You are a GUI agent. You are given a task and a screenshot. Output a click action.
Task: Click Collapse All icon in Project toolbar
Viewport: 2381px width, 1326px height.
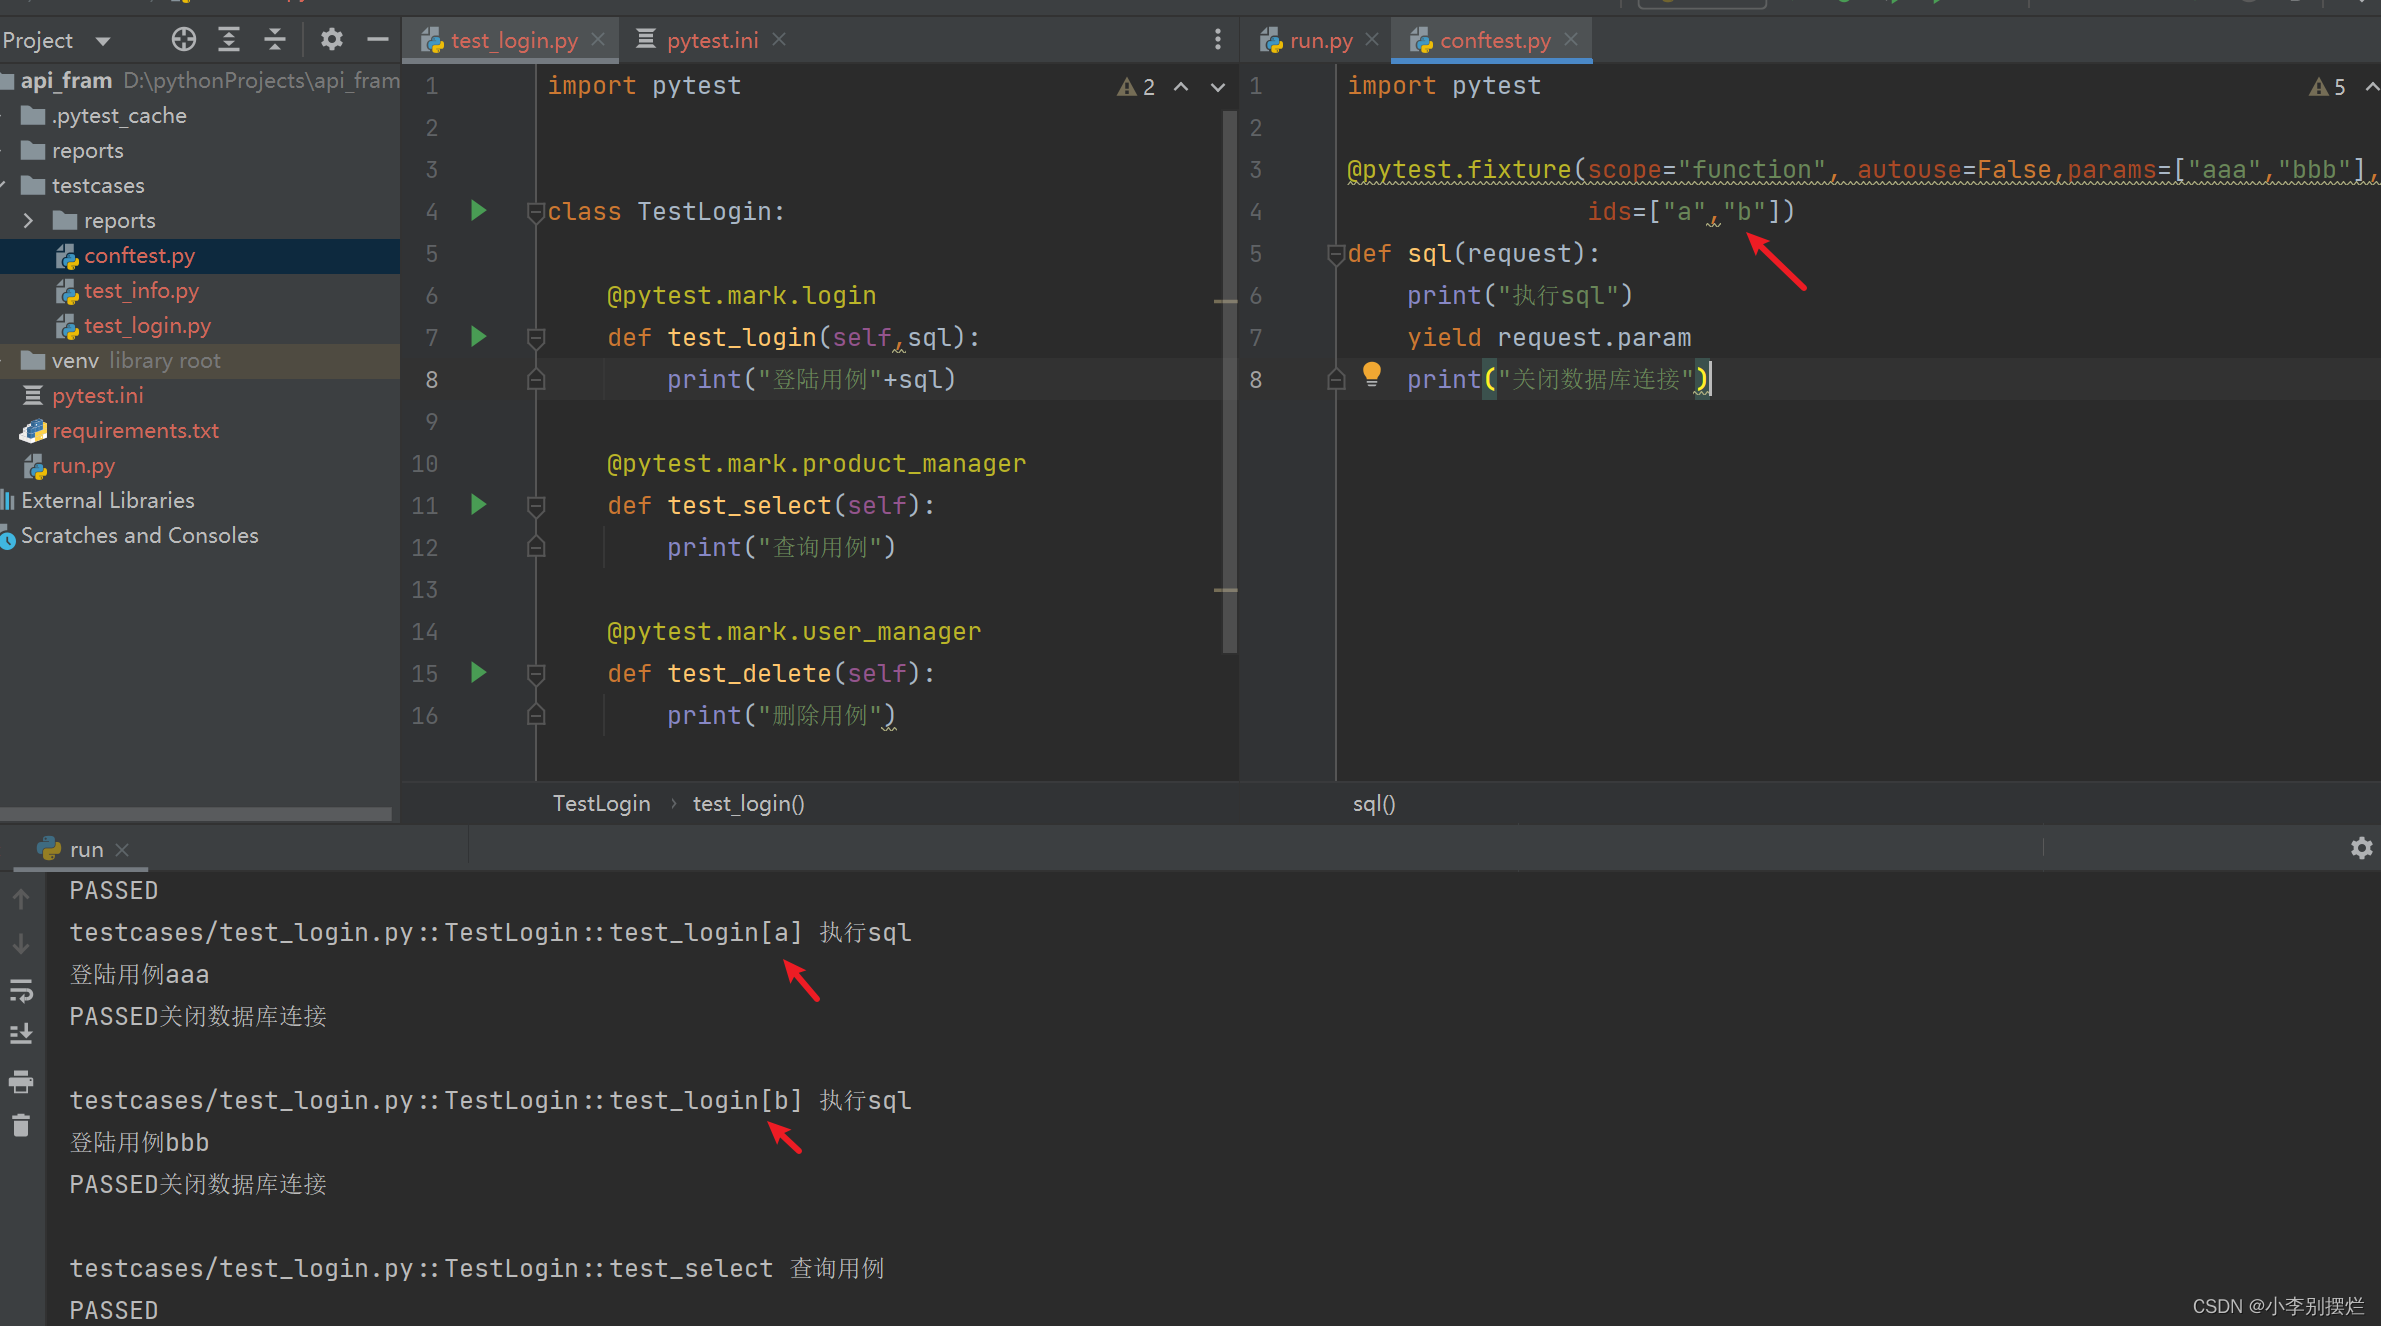tap(275, 40)
